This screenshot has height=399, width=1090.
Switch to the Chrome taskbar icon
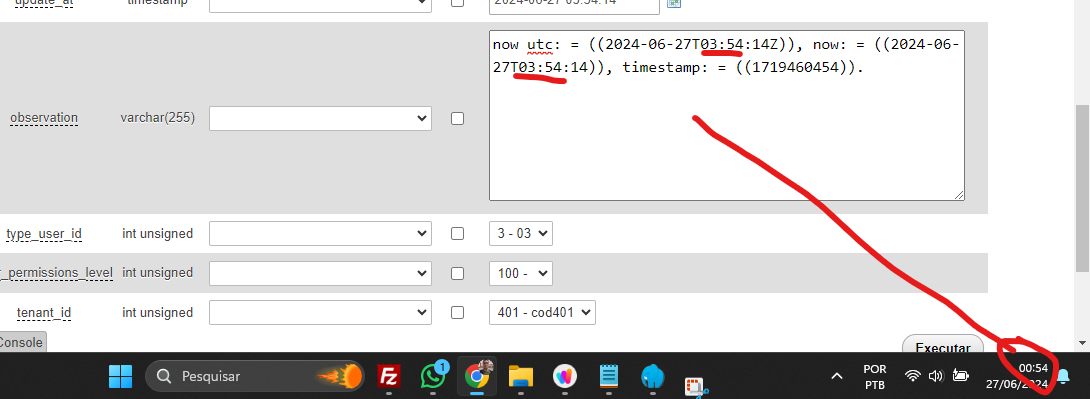[x=476, y=377]
